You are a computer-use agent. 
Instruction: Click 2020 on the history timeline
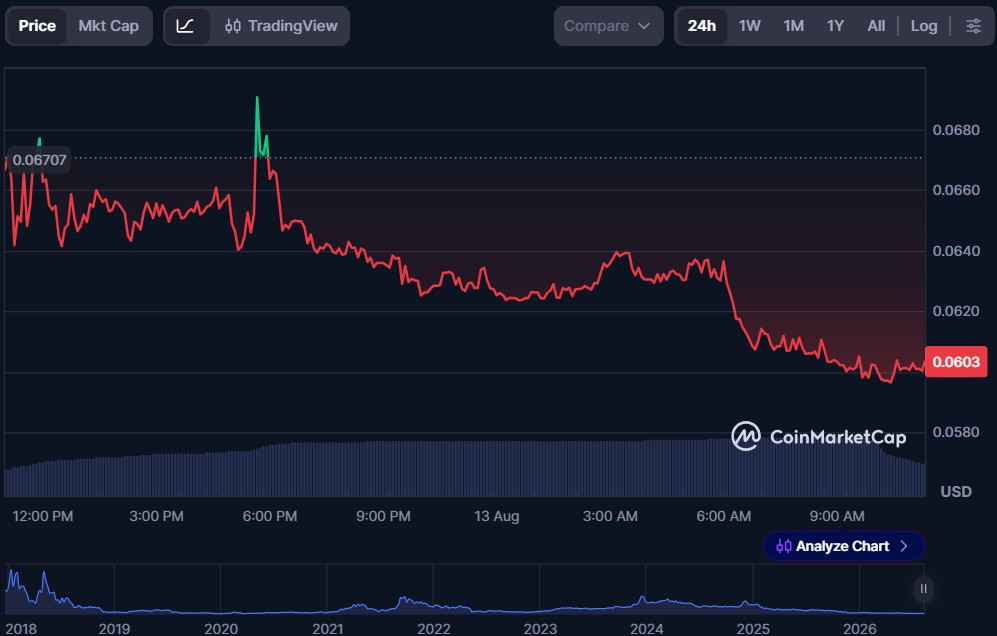[221, 629]
